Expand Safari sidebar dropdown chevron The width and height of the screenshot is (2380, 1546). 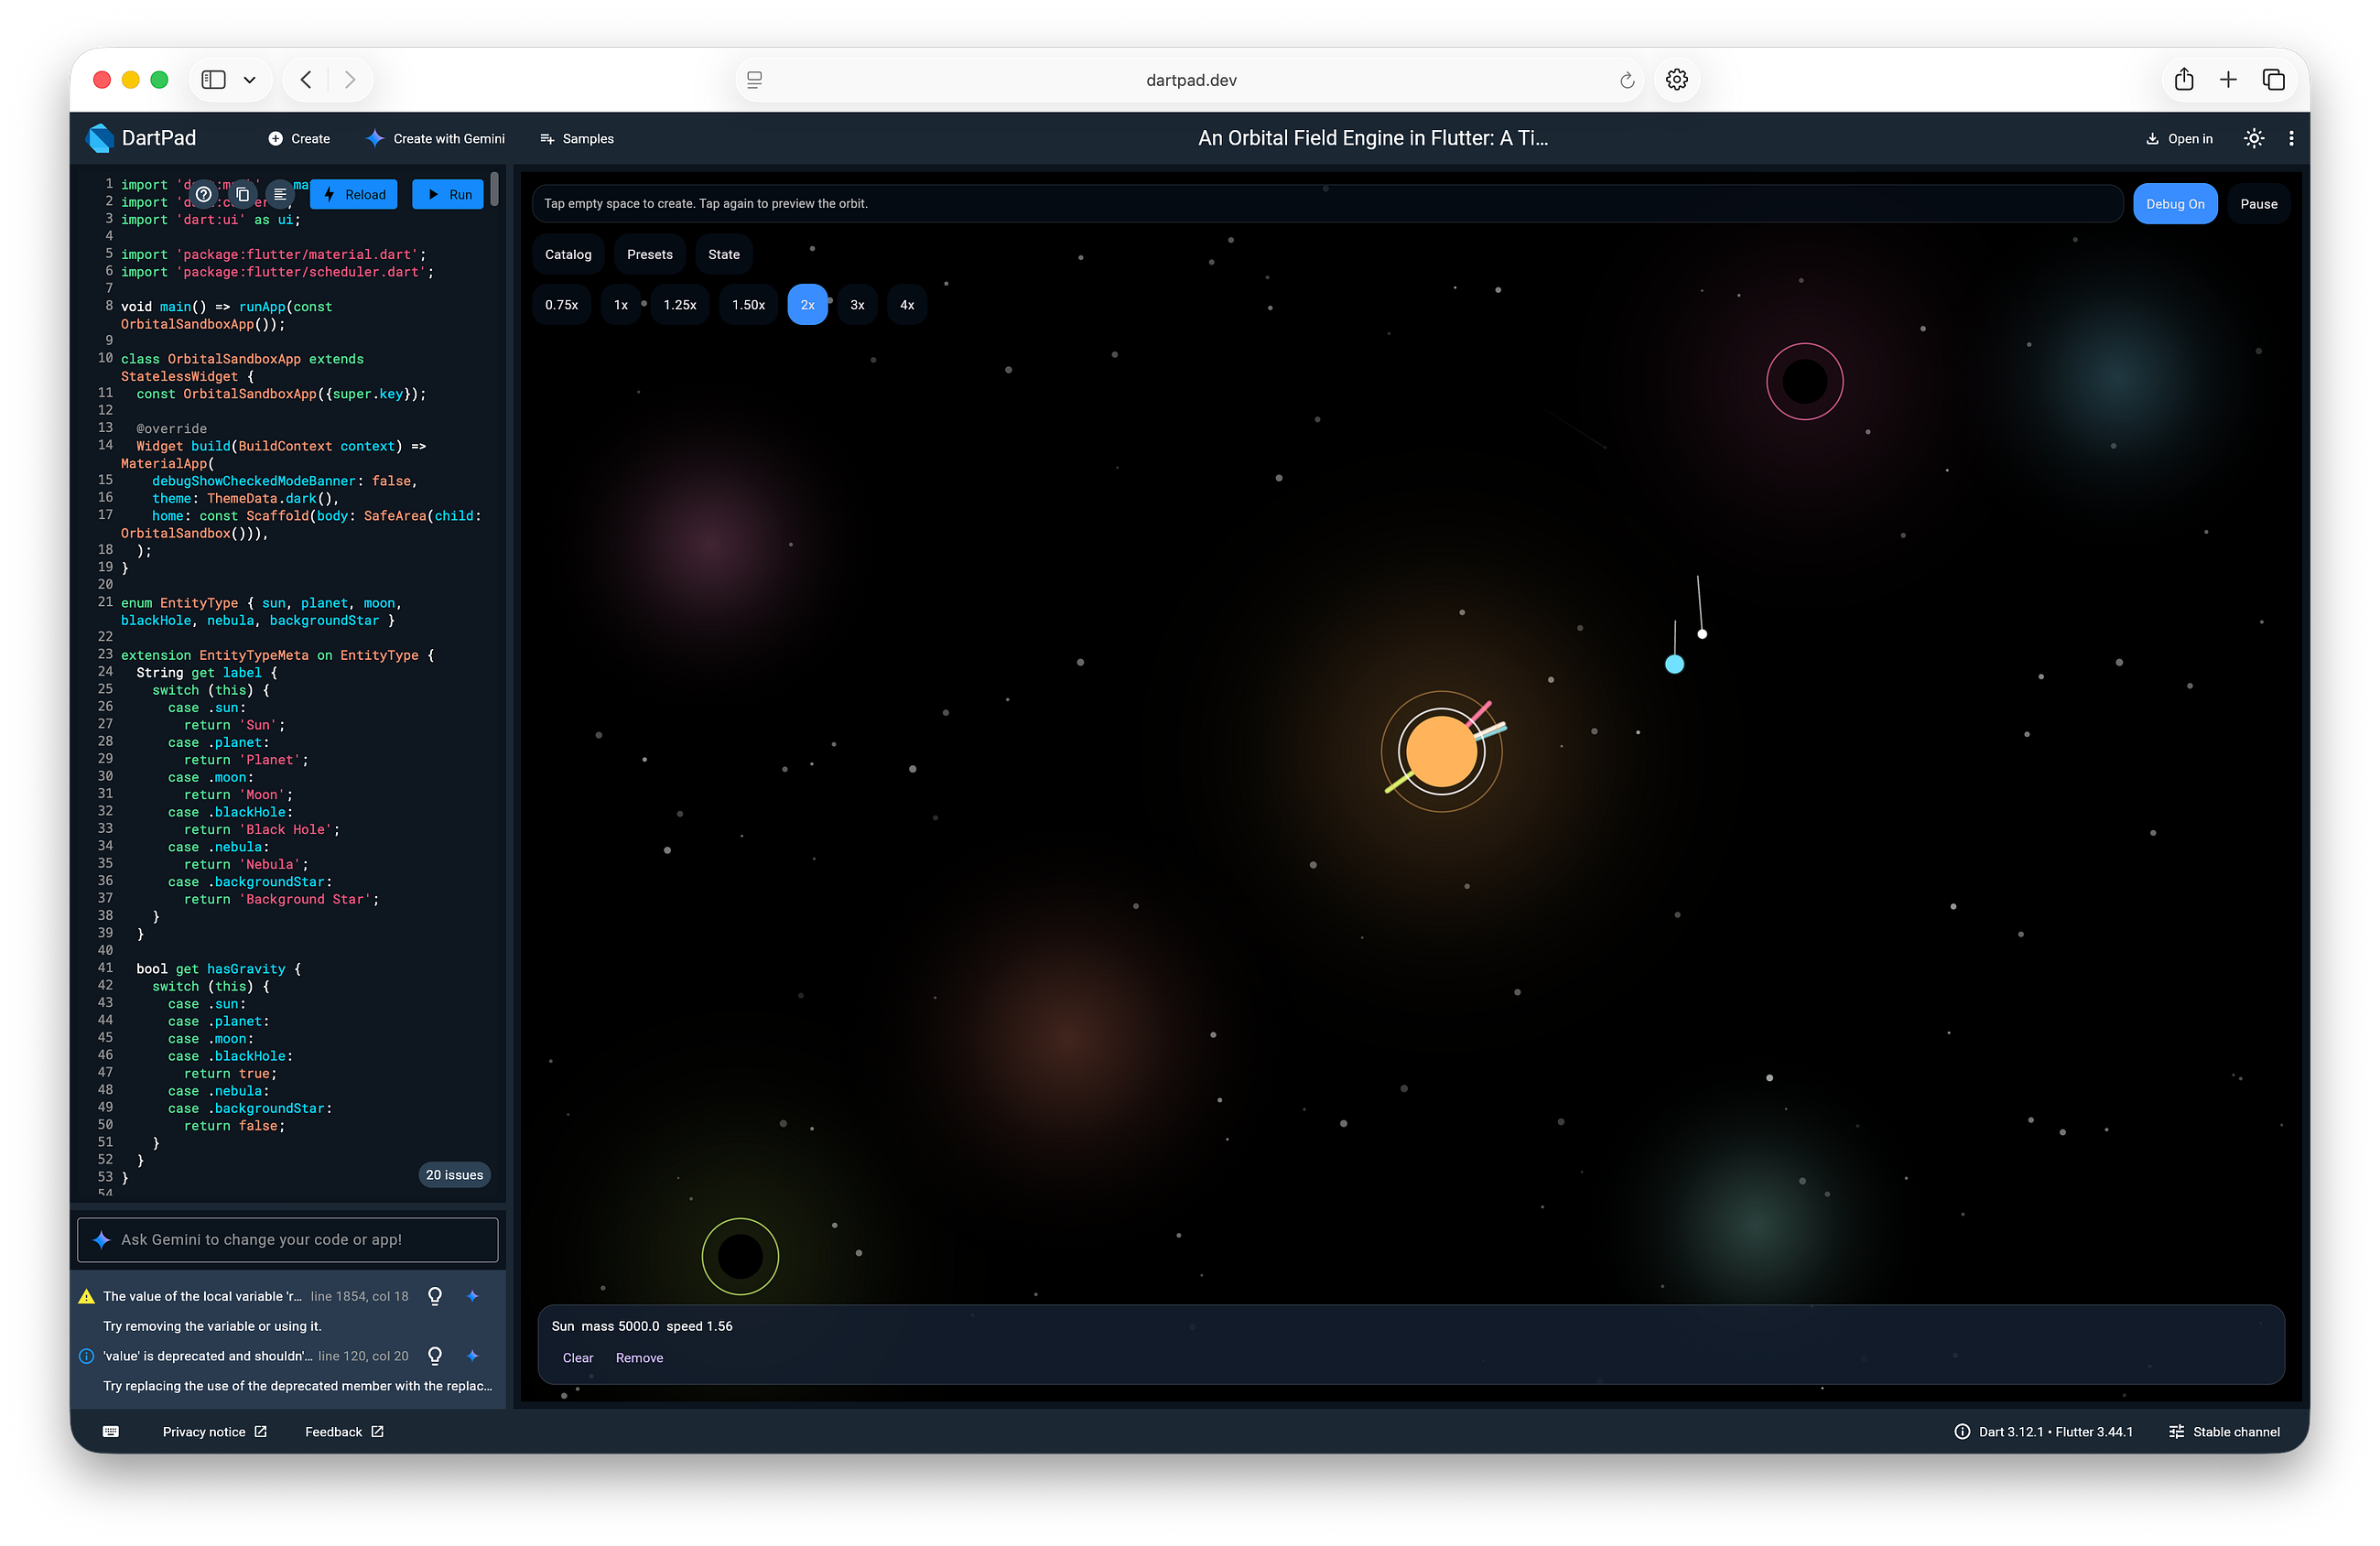(x=250, y=80)
